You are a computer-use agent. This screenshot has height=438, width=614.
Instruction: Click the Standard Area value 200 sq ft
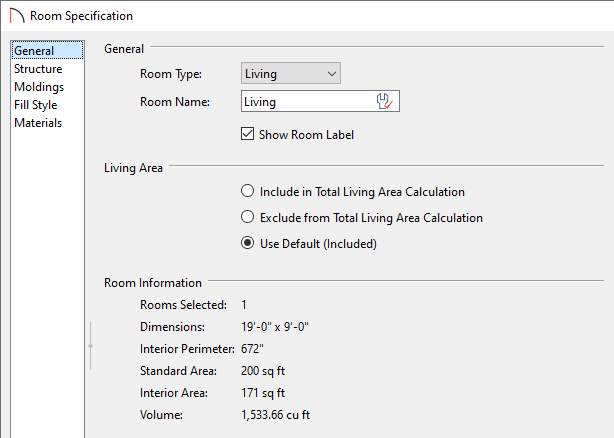(263, 371)
